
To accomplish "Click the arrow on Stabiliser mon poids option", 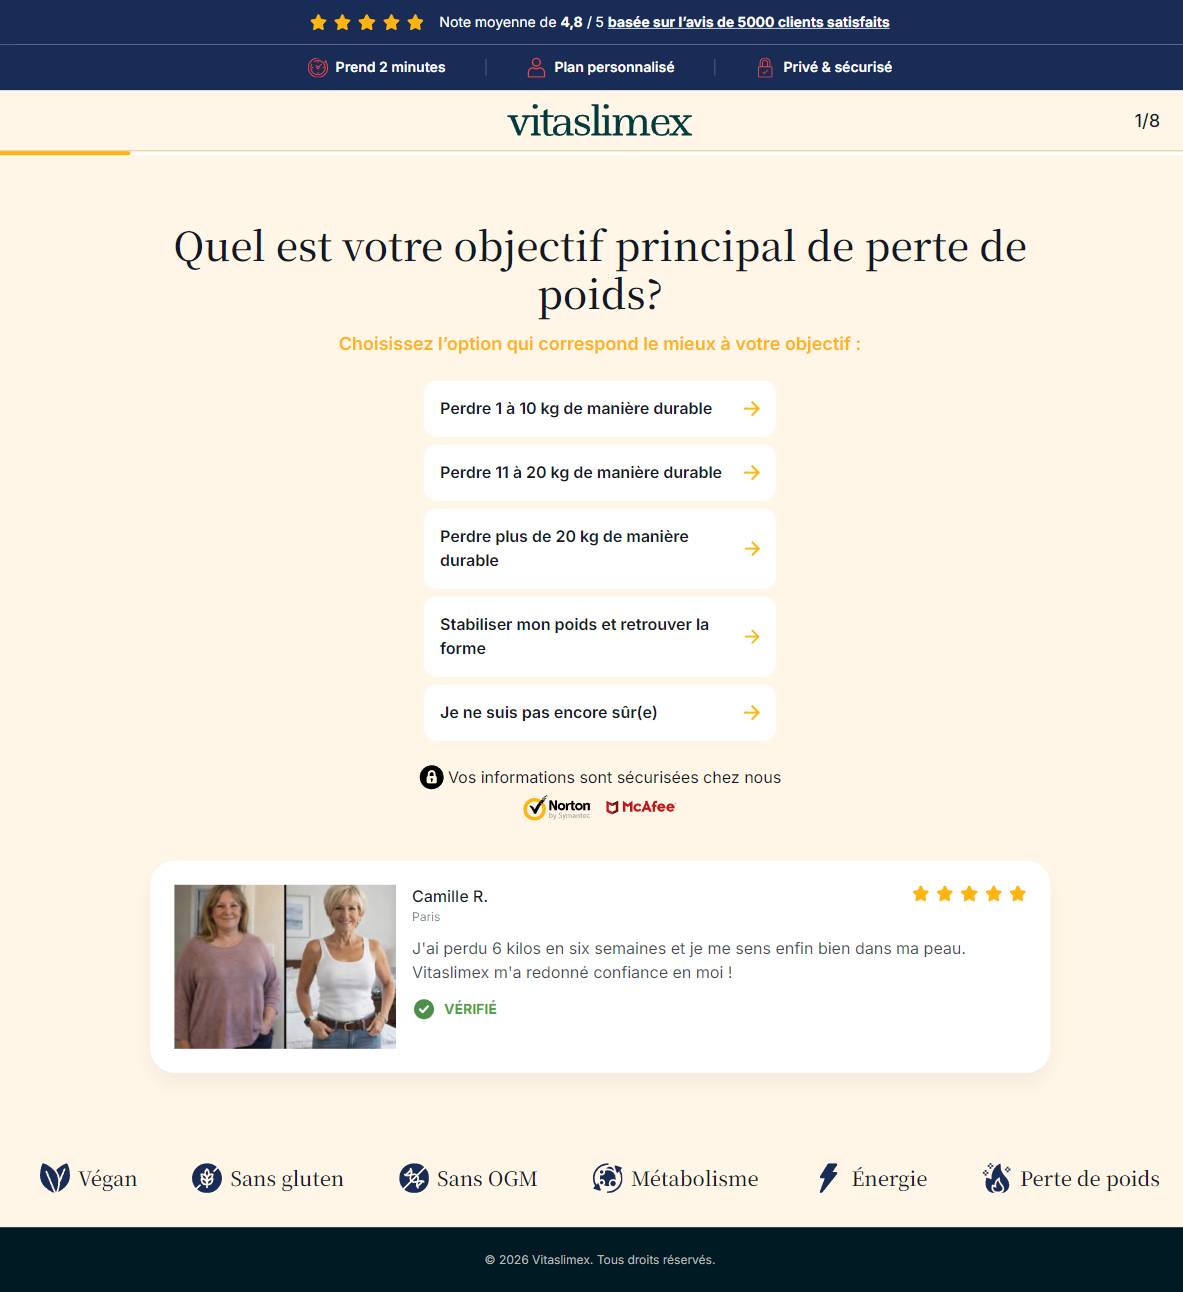I will click(752, 636).
